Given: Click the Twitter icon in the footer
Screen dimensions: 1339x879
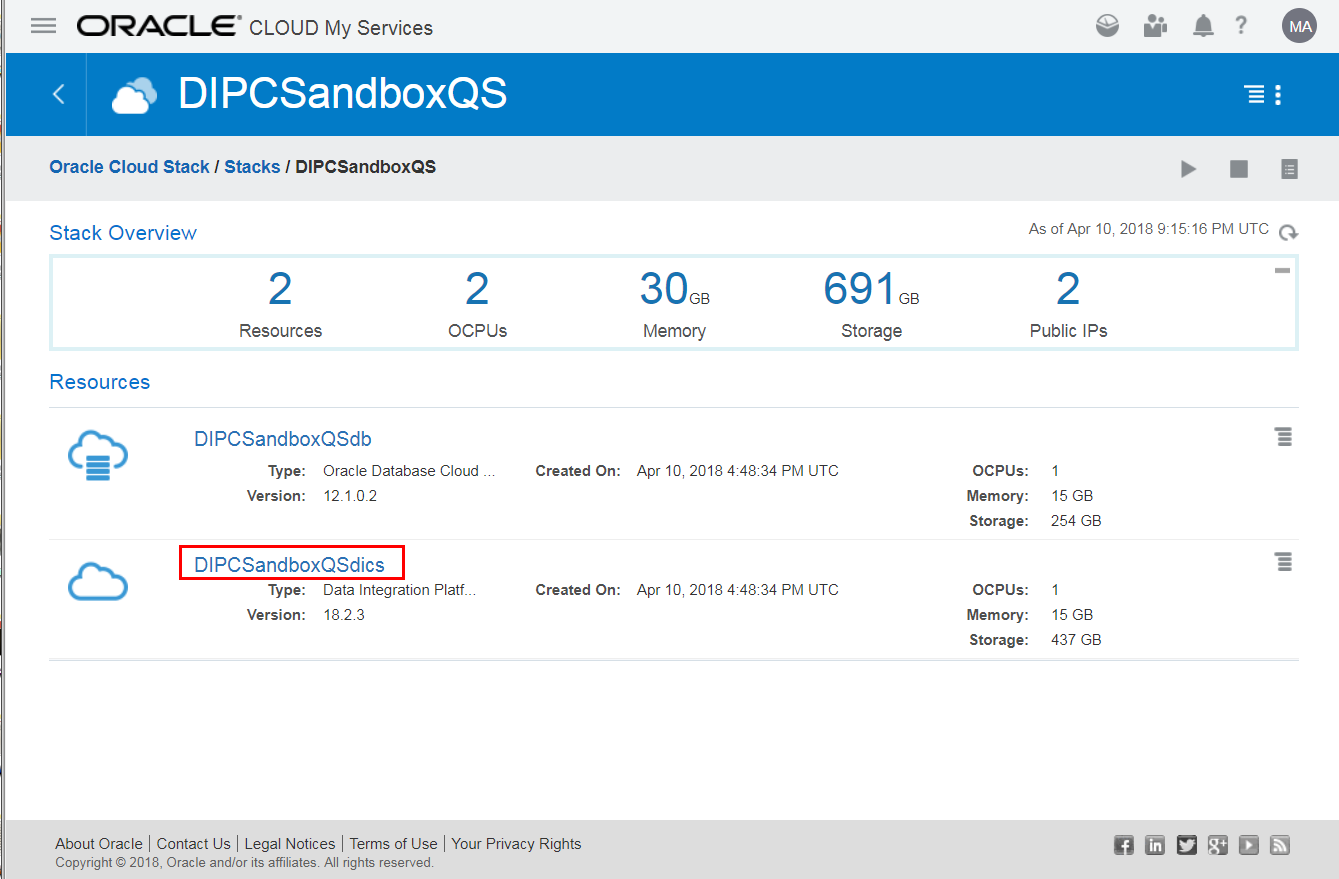Looking at the screenshot, I should 1186,845.
